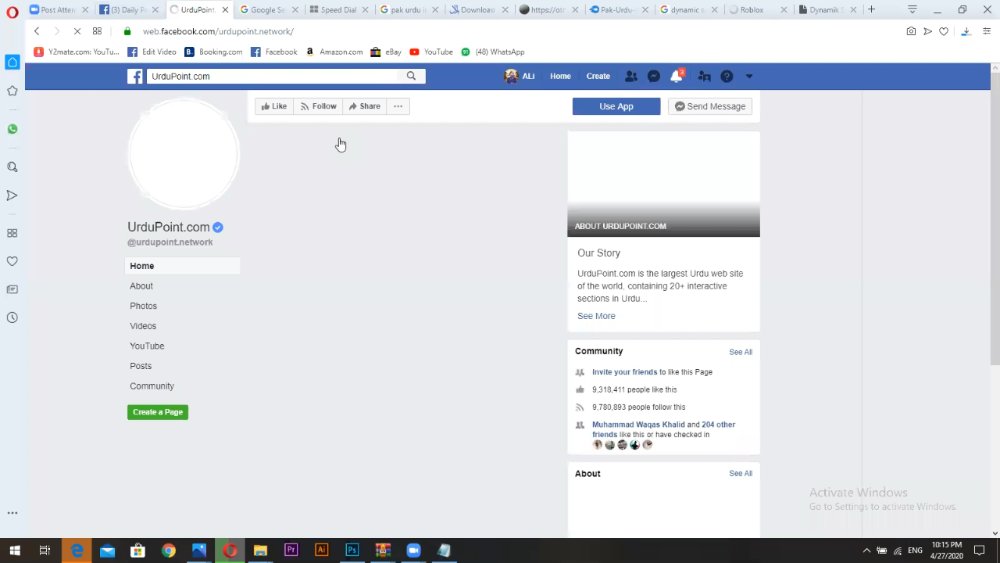Open the Friend Requests icon
The height and width of the screenshot is (563, 1000).
pos(631,76)
